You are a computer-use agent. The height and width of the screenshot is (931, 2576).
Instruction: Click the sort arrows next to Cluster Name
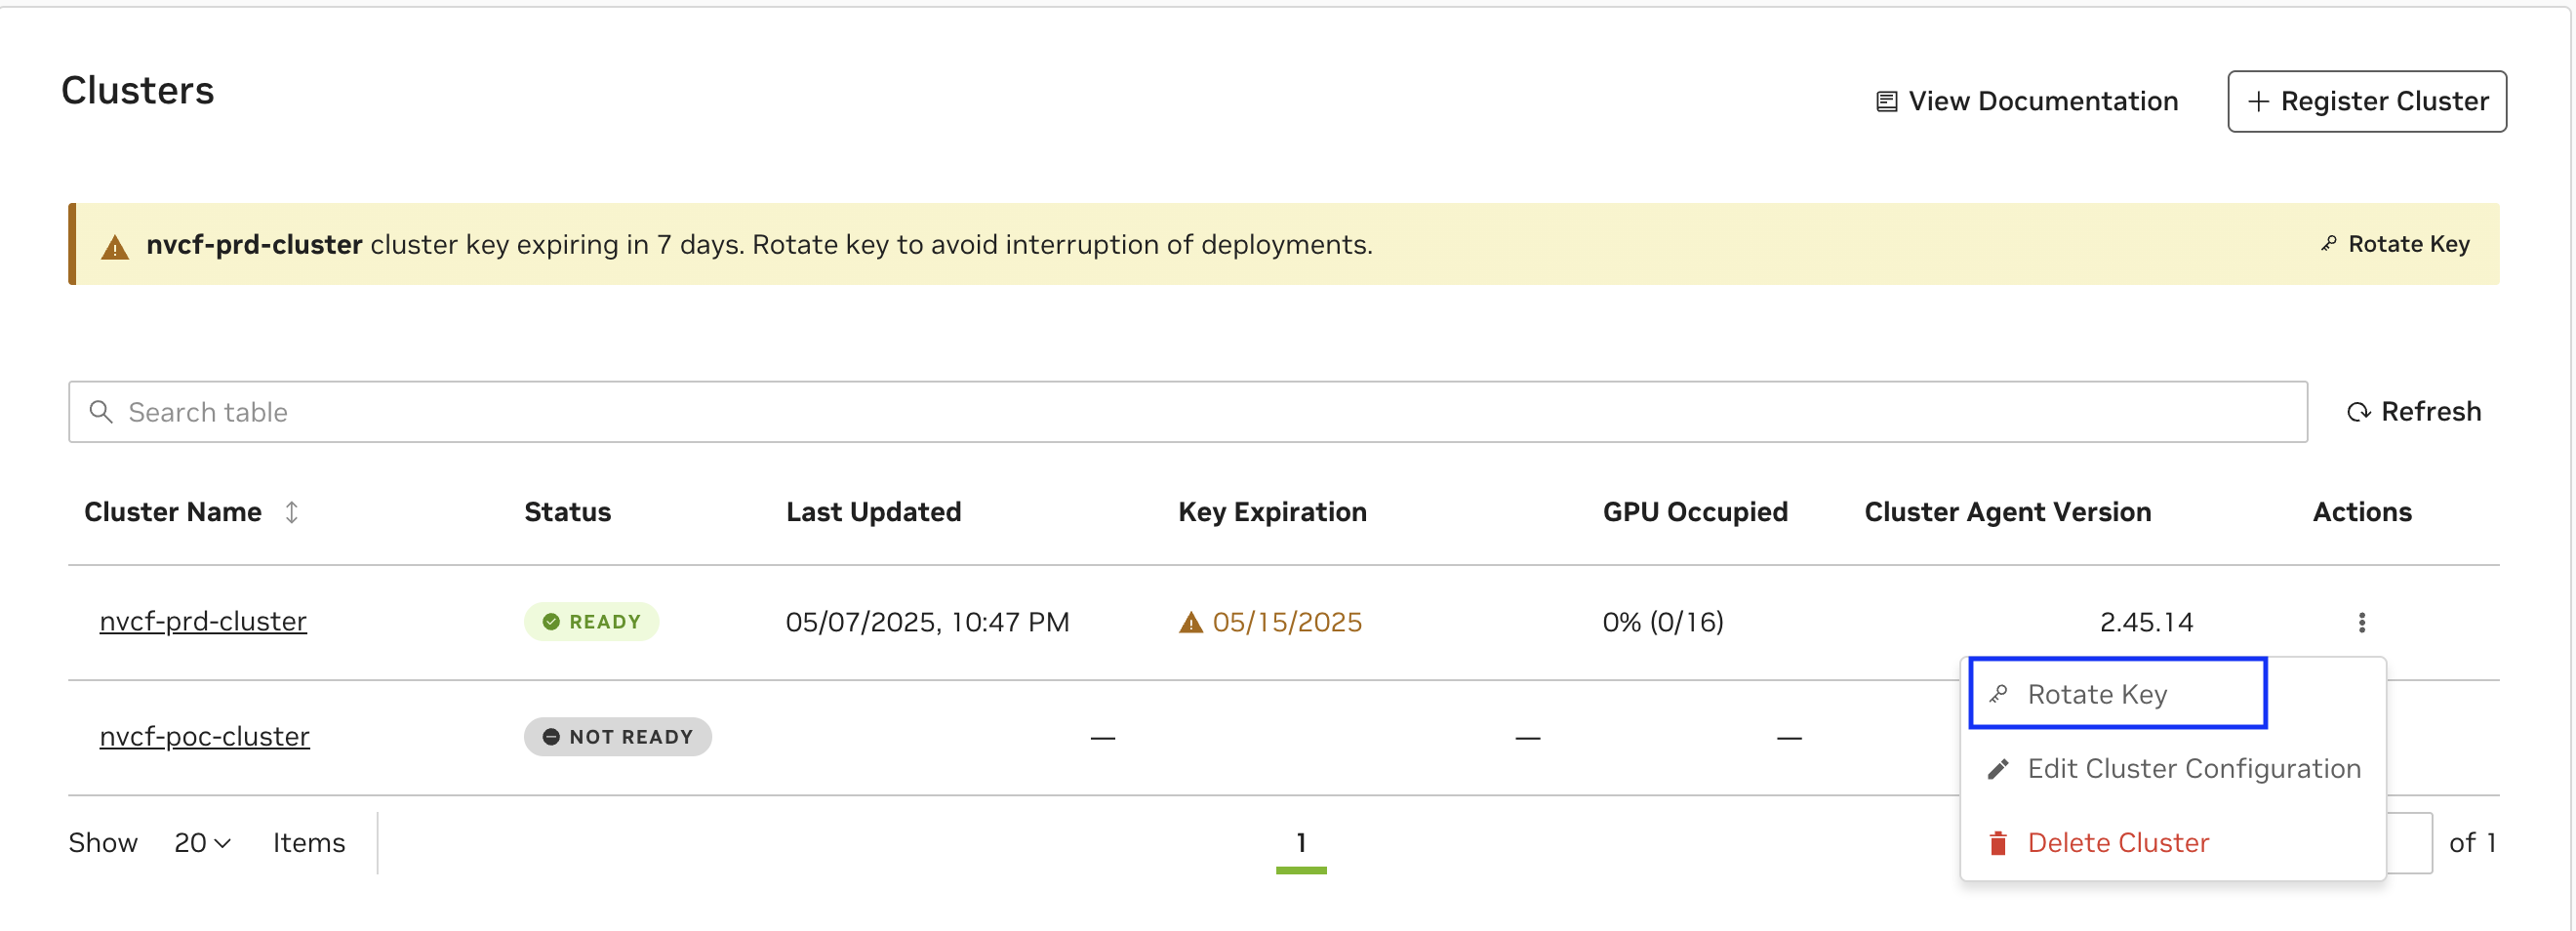(291, 512)
